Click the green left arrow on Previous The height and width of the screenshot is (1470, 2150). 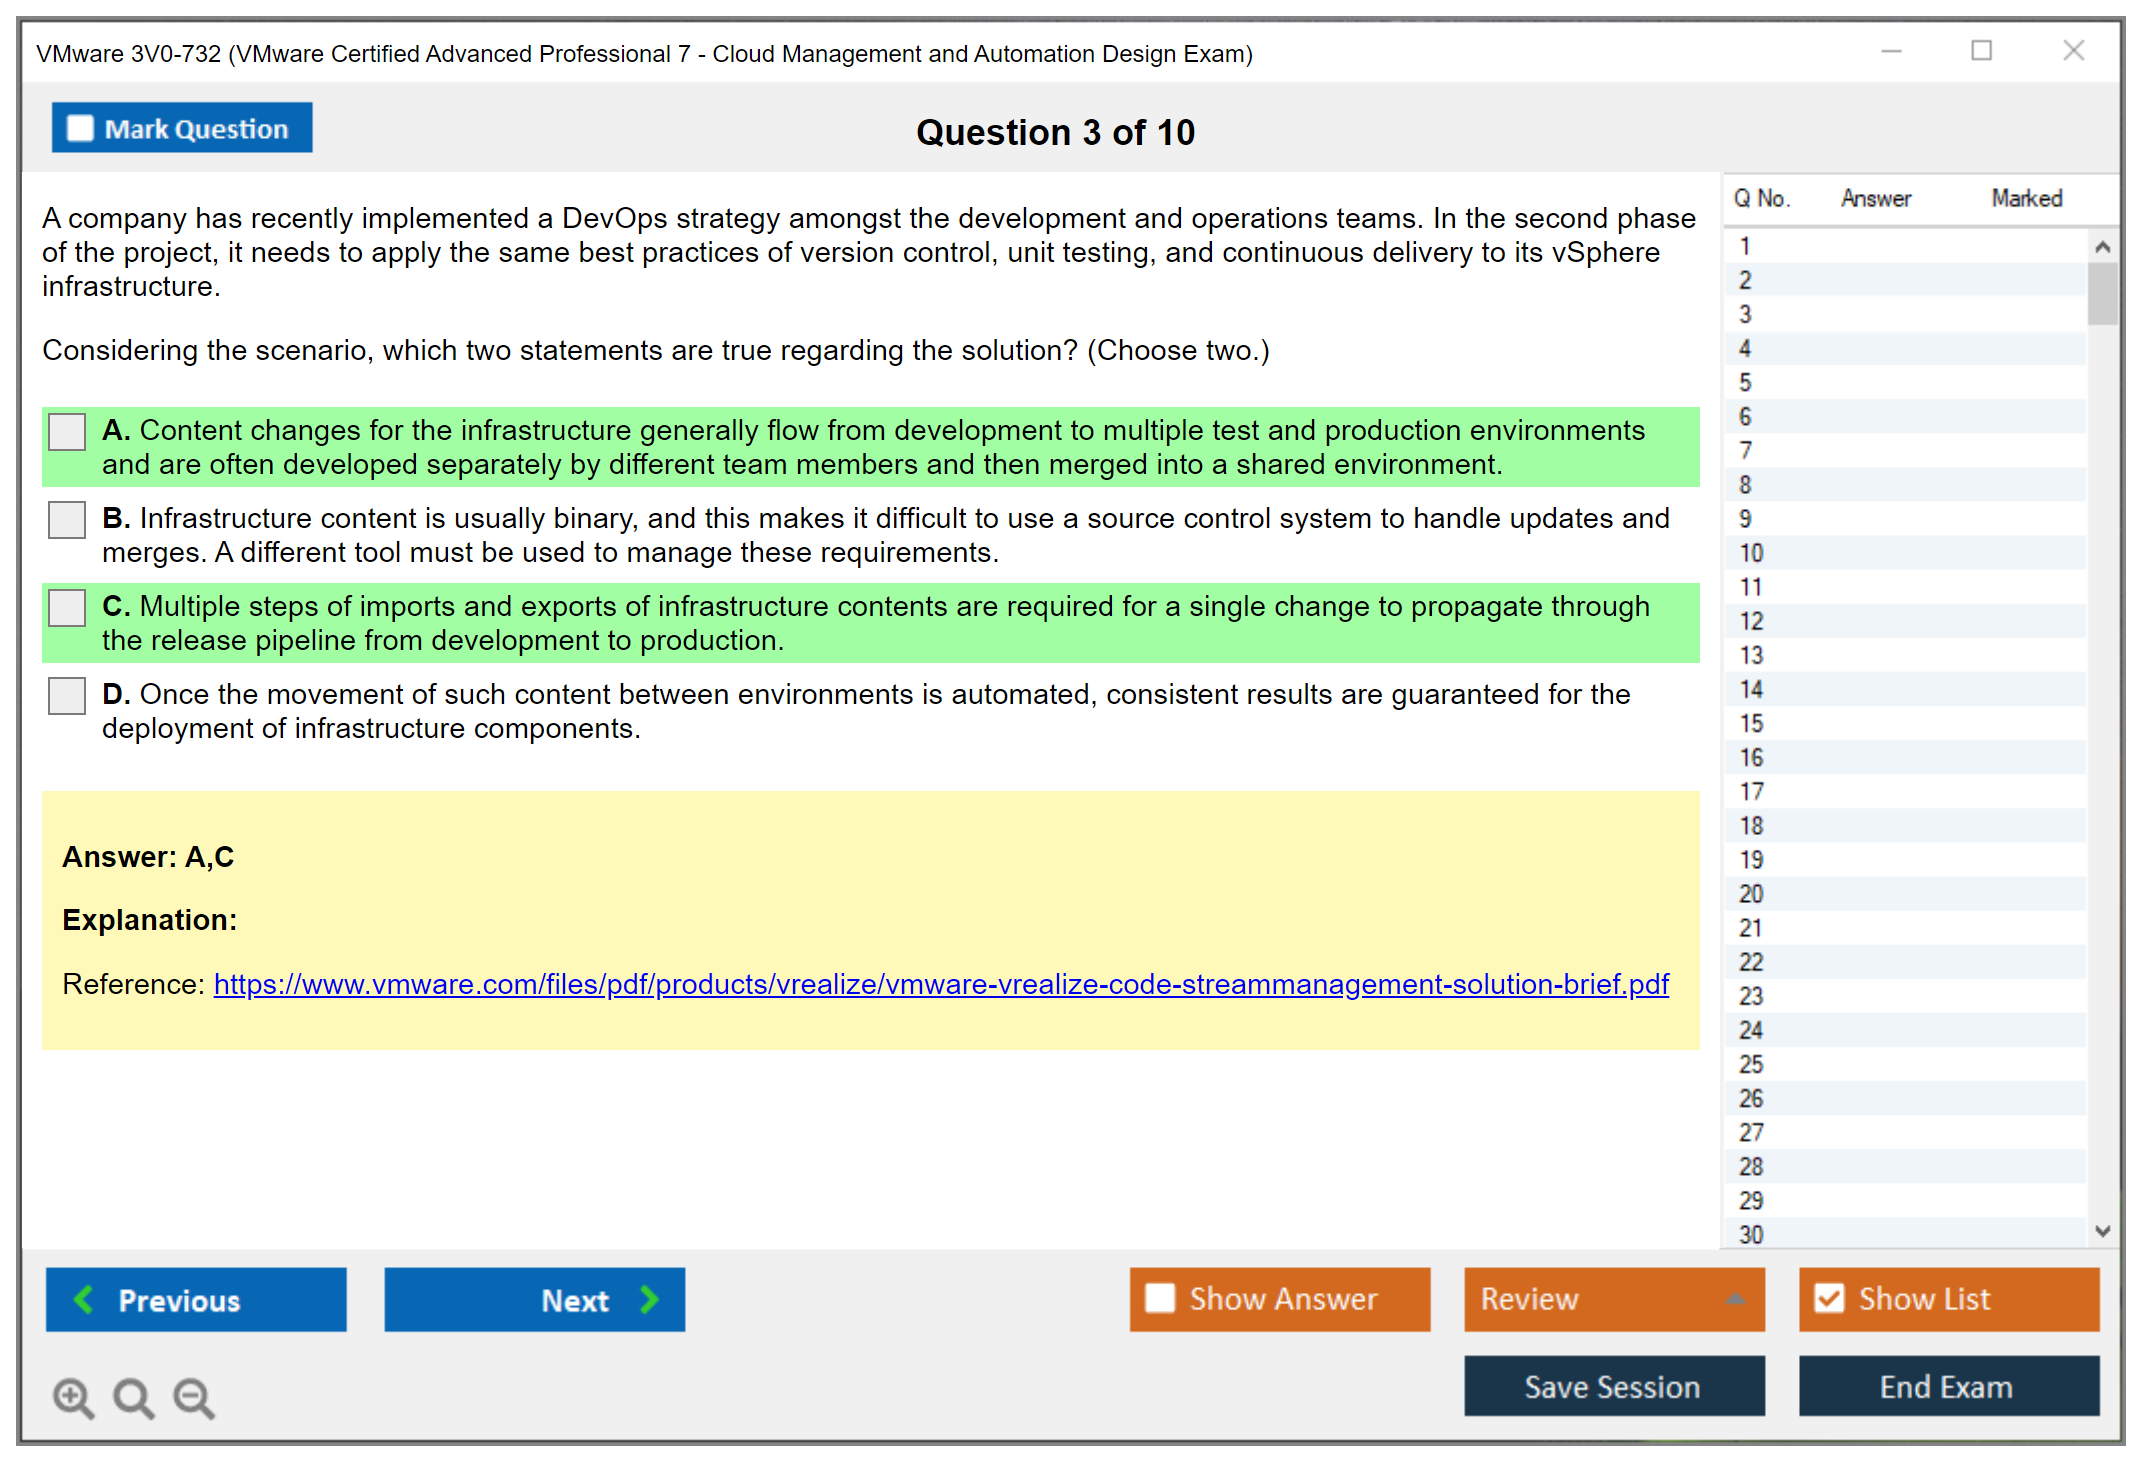click(x=85, y=1299)
